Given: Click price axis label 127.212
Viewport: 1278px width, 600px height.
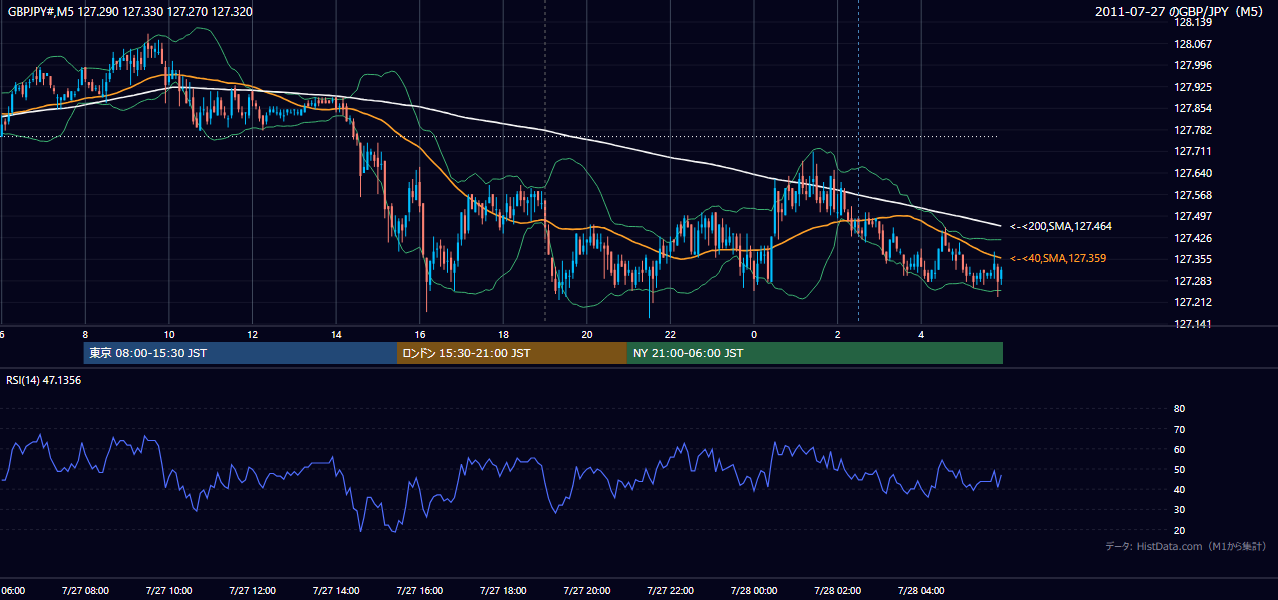Looking at the screenshot, I should [x=1192, y=302].
